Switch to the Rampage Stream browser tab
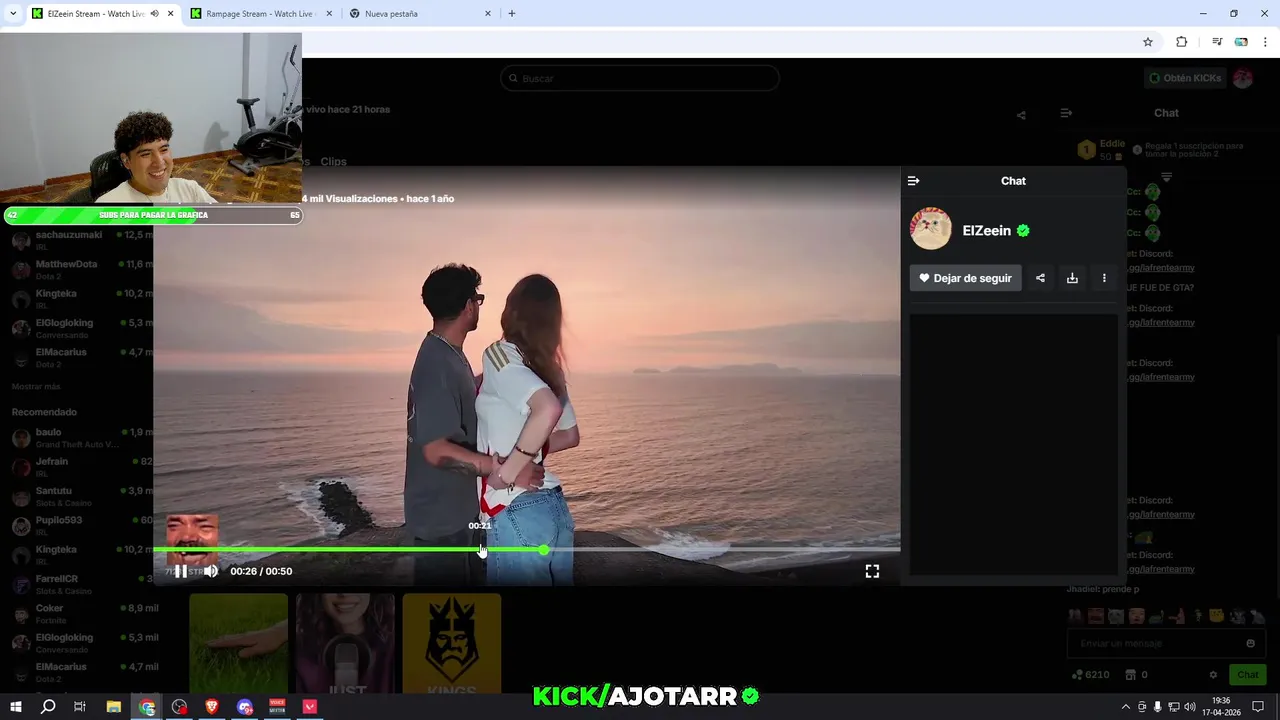This screenshot has height=720, width=1280. point(260,14)
